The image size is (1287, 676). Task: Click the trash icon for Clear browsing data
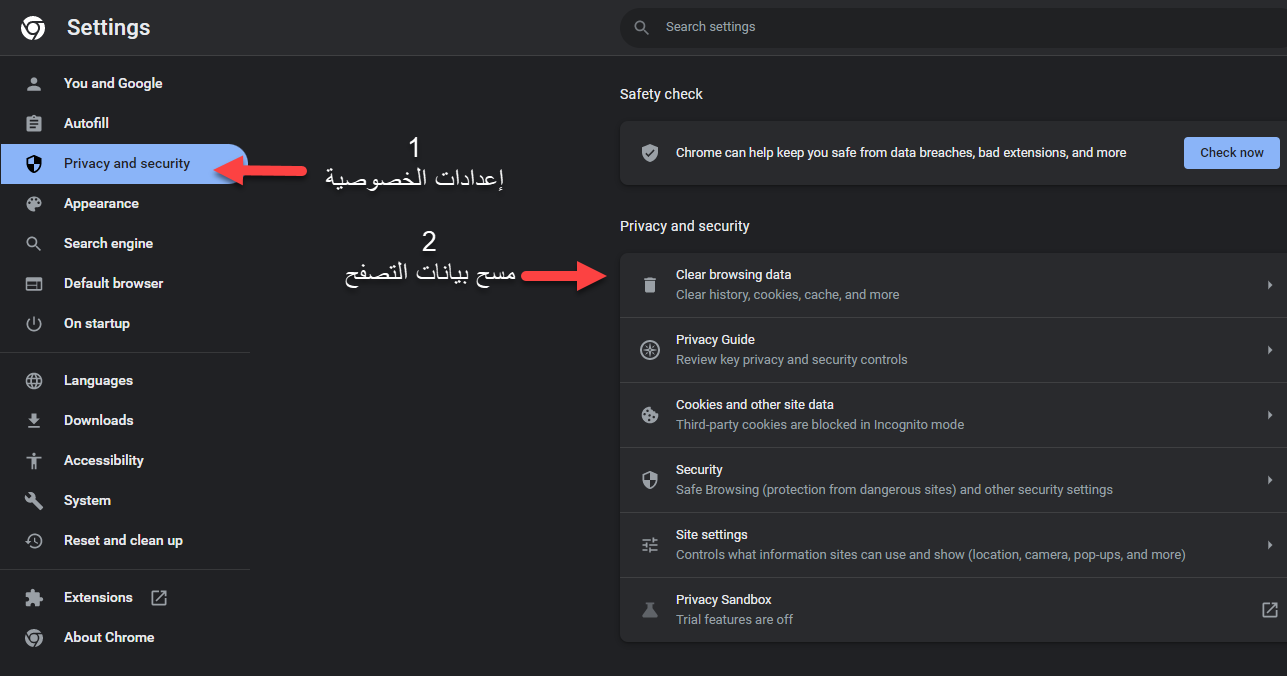650,285
